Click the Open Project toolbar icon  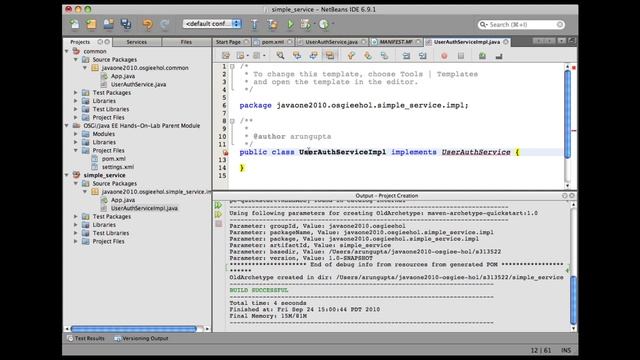(x=109, y=24)
